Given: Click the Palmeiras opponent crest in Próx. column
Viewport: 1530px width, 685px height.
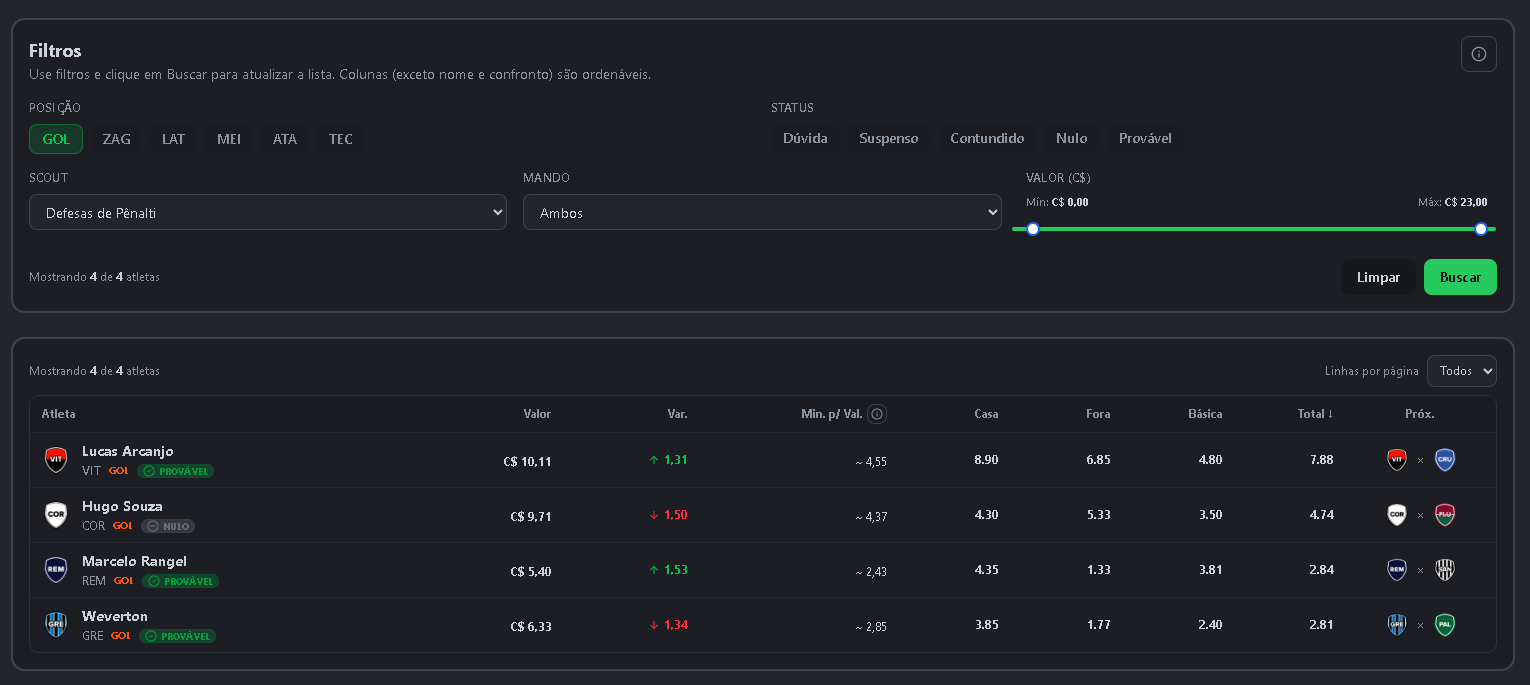Looking at the screenshot, I should tap(1444, 625).
